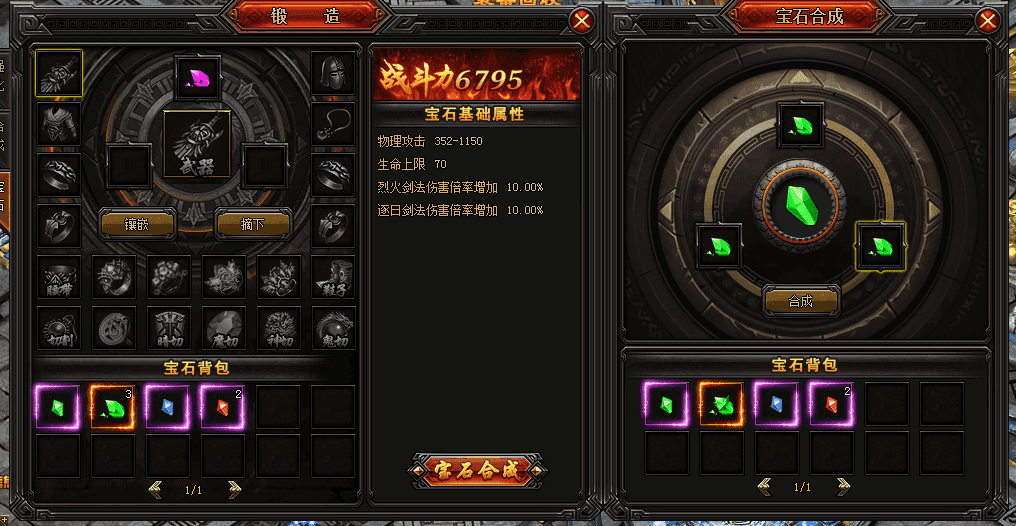Select blue gem in forging gem bag

168,407
